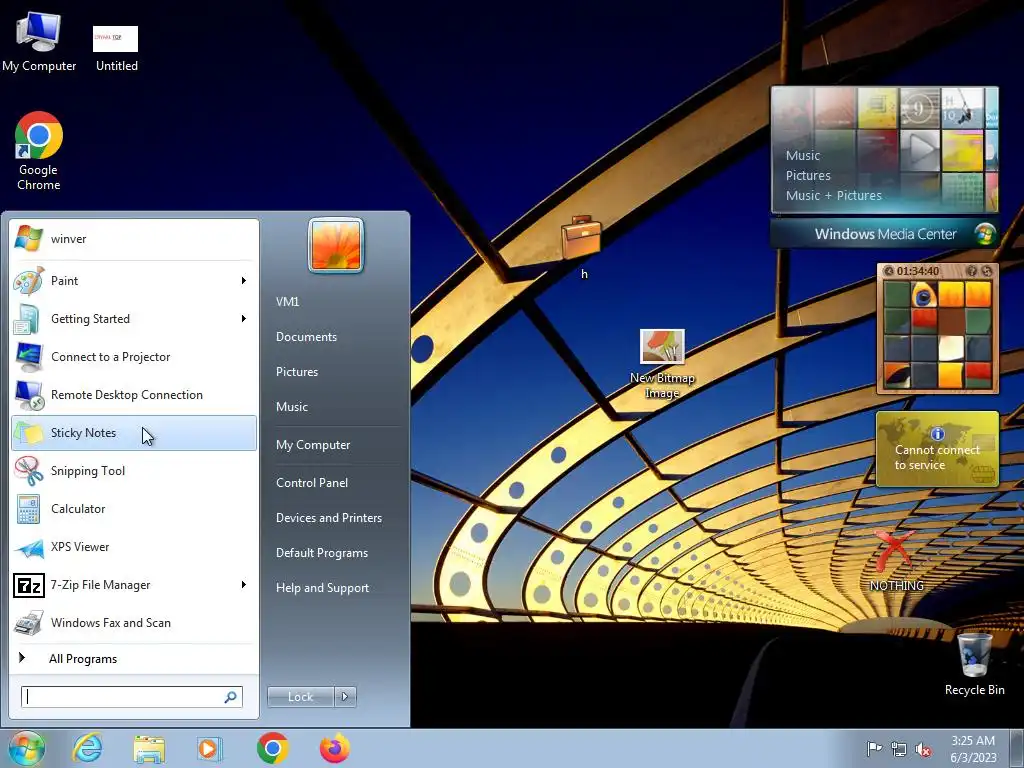Open Internet Explorer from the taskbar

(88, 748)
